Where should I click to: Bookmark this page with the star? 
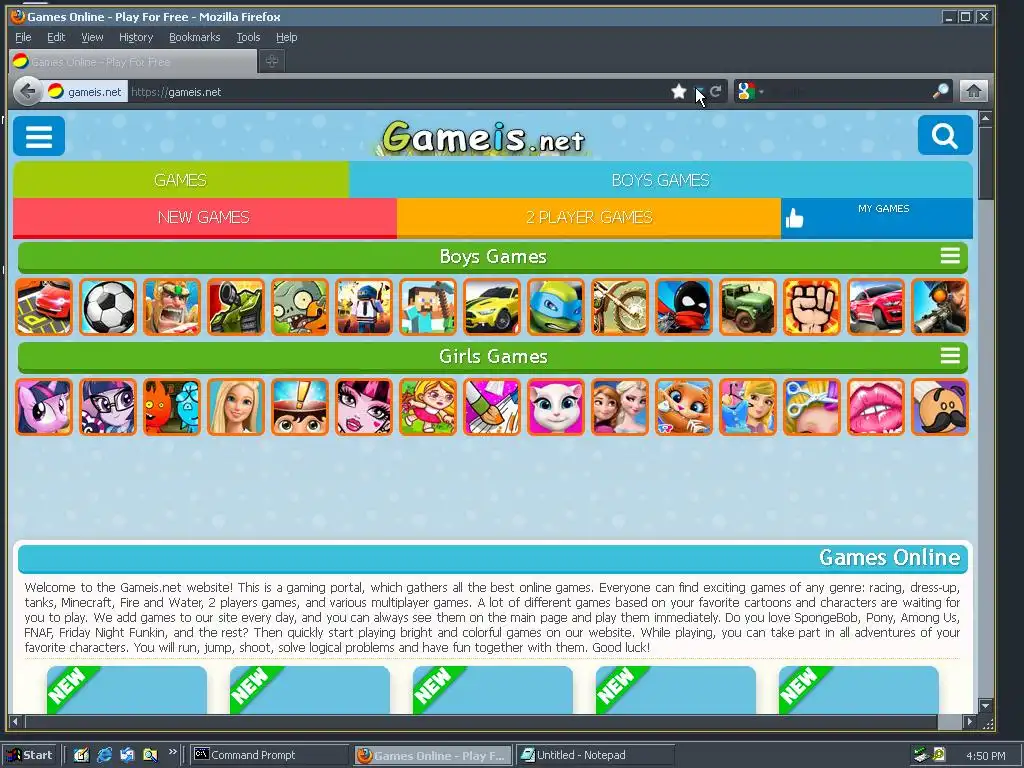coord(679,91)
